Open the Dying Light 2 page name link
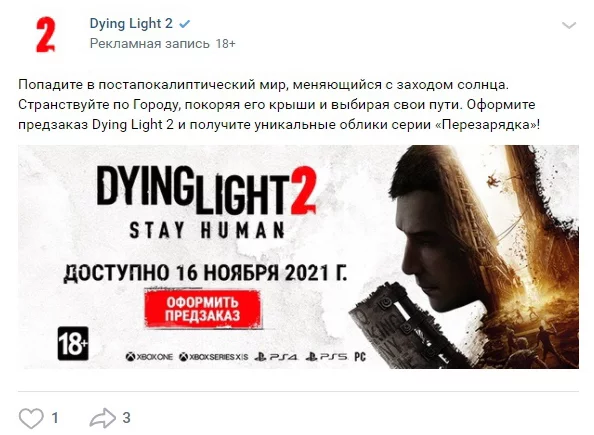 click(x=131, y=23)
